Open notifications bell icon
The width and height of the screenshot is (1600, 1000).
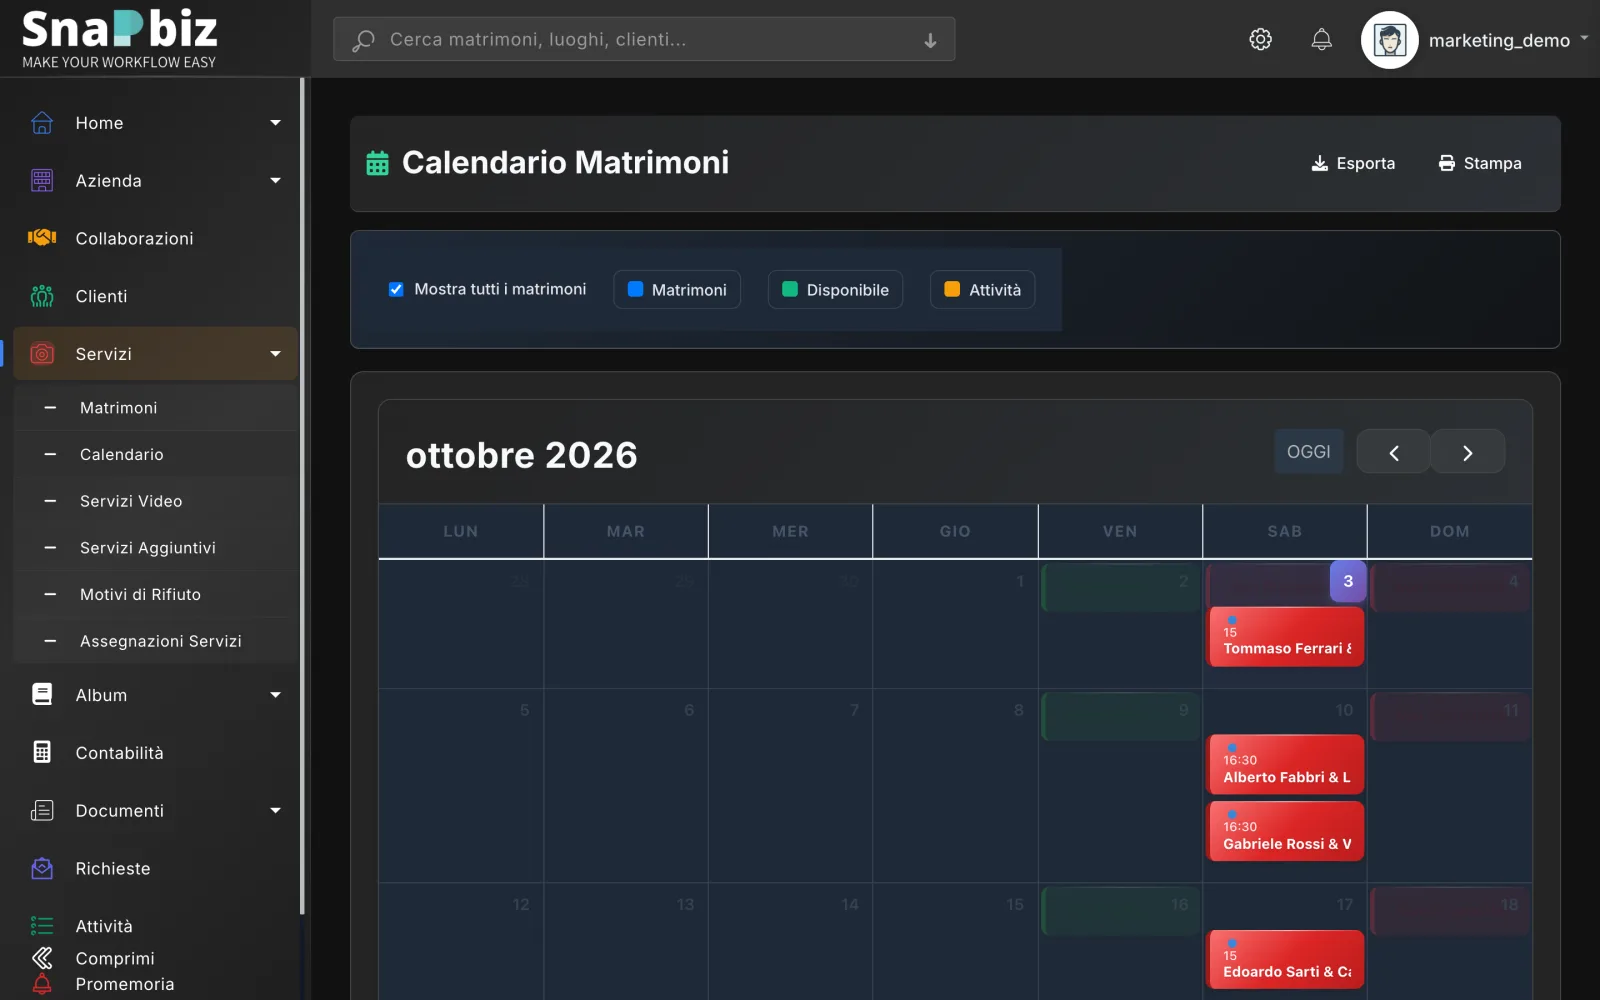[x=1321, y=39]
